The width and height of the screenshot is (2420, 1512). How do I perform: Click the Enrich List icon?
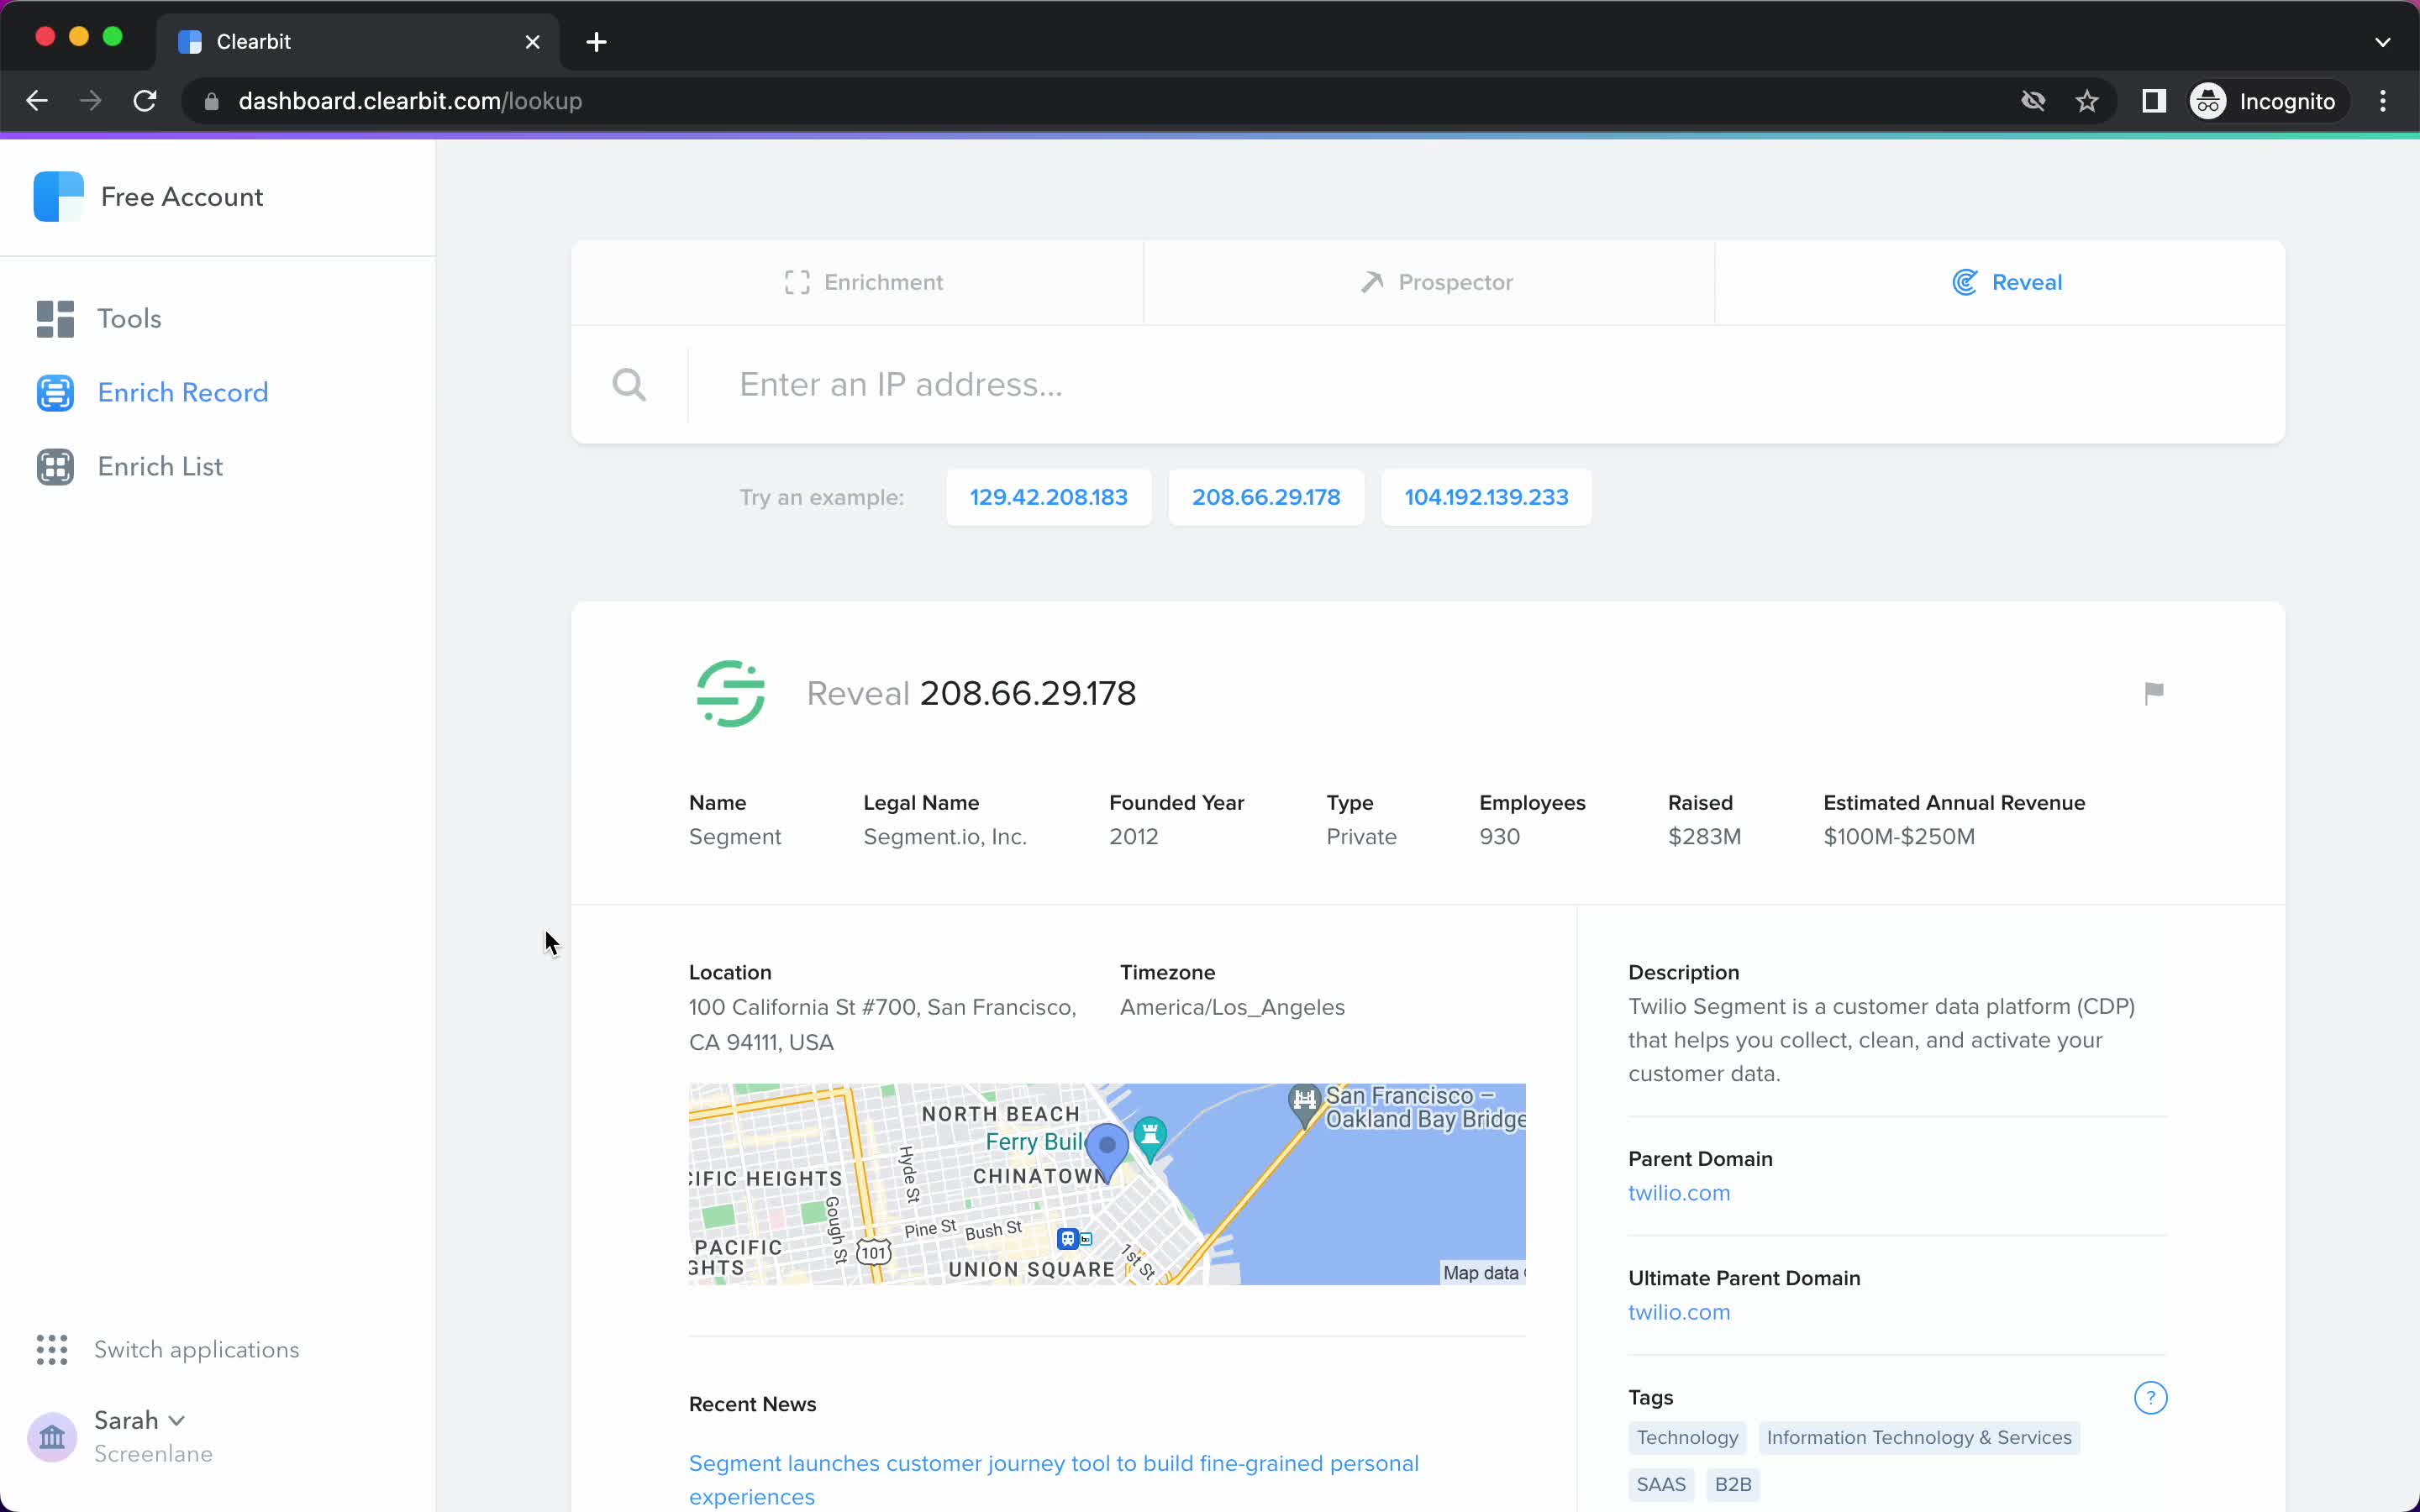(55, 467)
